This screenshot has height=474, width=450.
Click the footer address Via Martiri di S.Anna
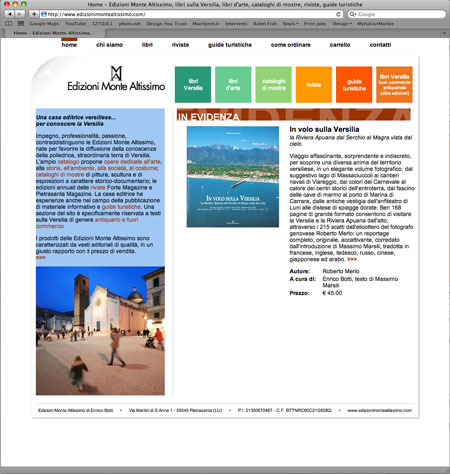175,410
